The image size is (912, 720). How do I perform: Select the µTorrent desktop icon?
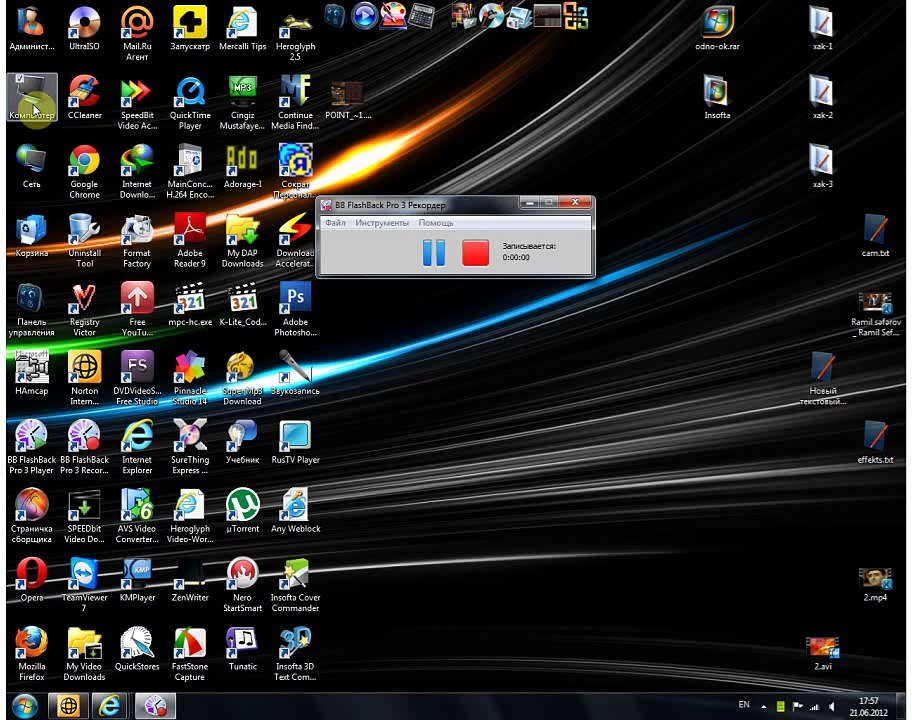[x=243, y=511]
